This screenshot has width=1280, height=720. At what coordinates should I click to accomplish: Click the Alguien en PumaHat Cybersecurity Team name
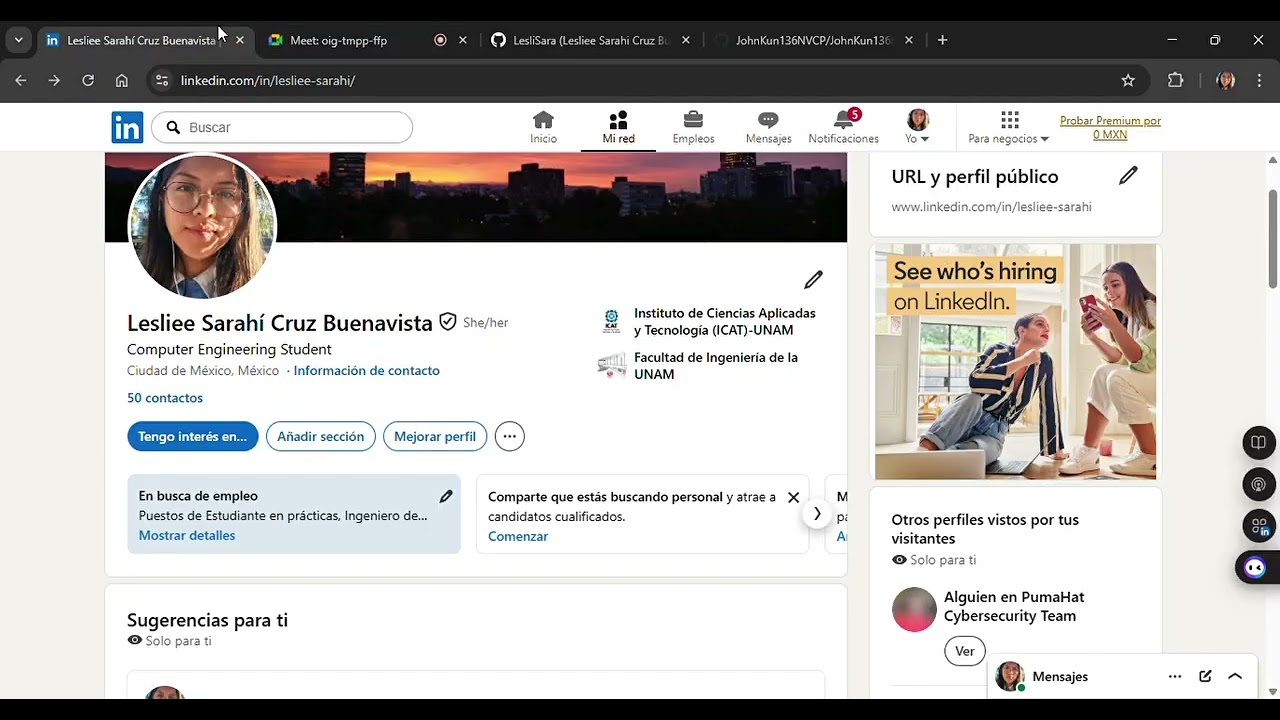click(1014, 606)
